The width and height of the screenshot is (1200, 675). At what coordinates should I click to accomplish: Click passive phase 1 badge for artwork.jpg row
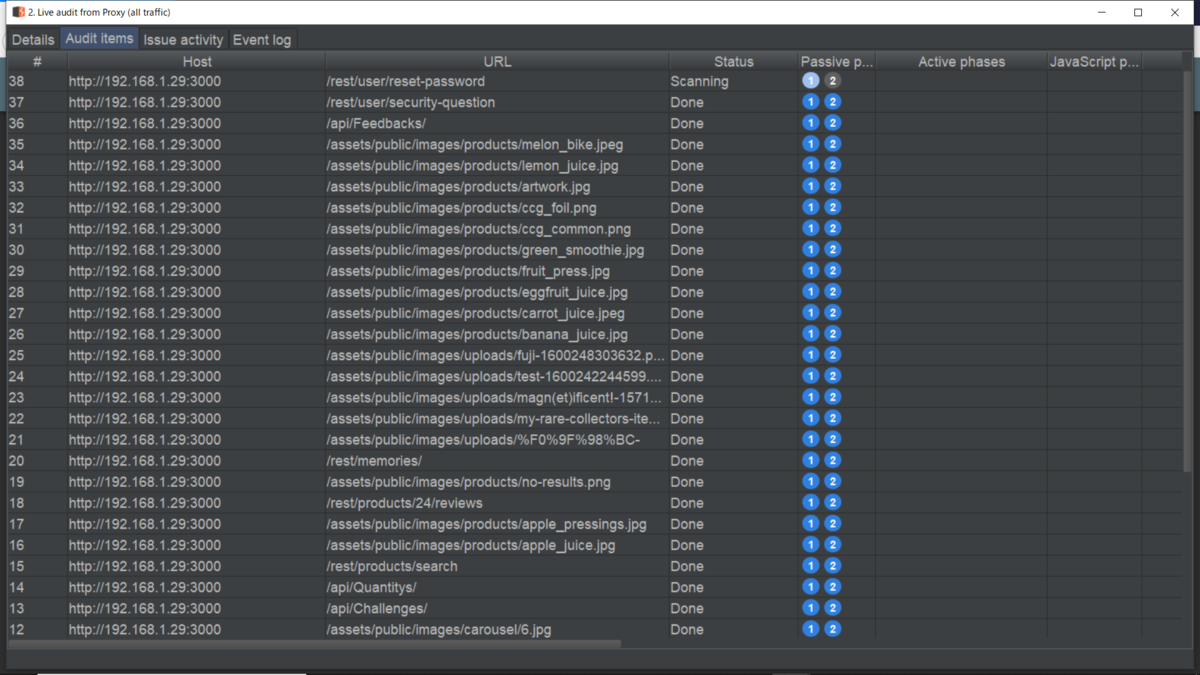coord(810,186)
